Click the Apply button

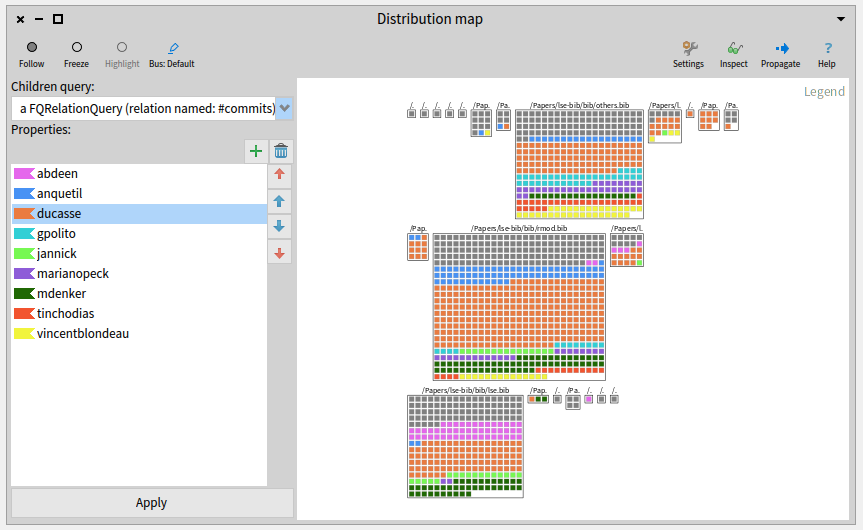click(x=152, y=502)
